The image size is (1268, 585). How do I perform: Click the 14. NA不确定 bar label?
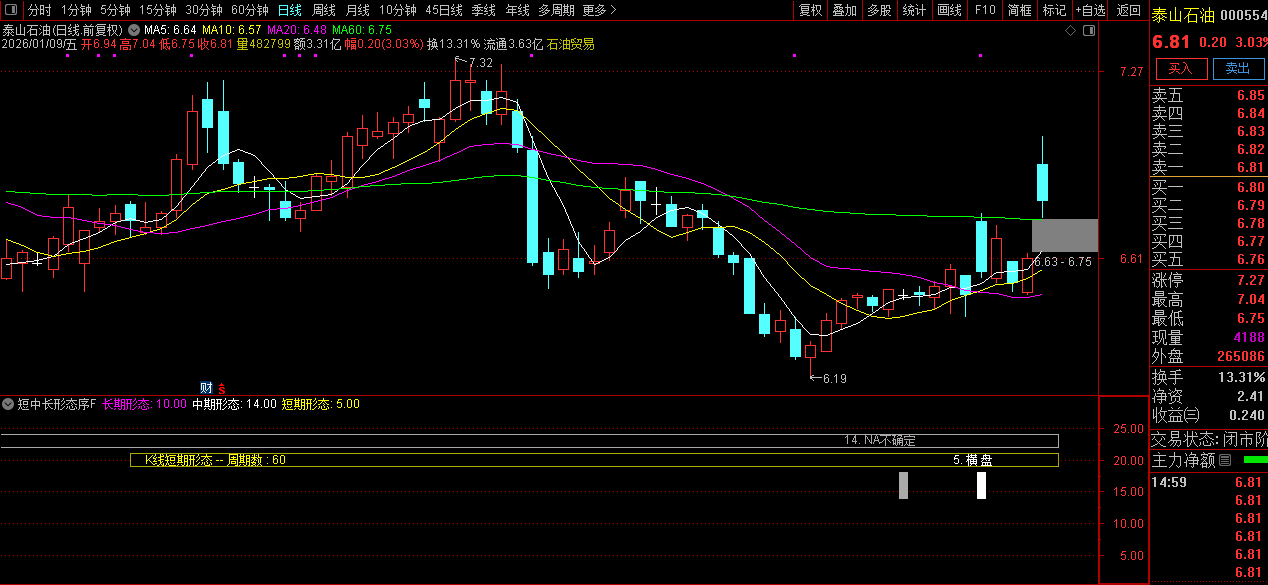(x=880, y=440)
